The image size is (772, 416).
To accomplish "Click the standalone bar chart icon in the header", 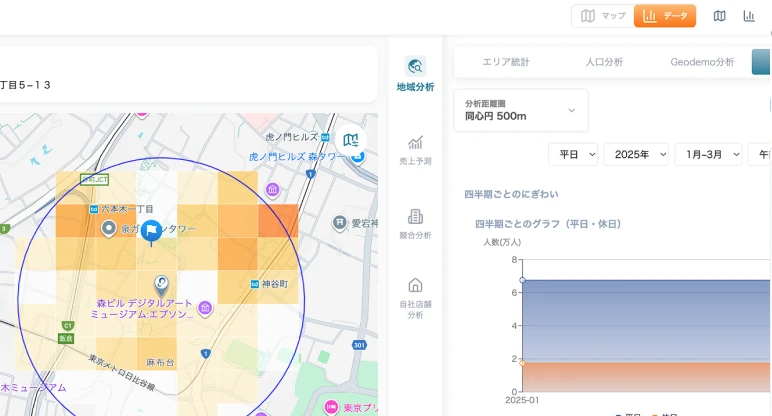I will [x=749, y=16].
